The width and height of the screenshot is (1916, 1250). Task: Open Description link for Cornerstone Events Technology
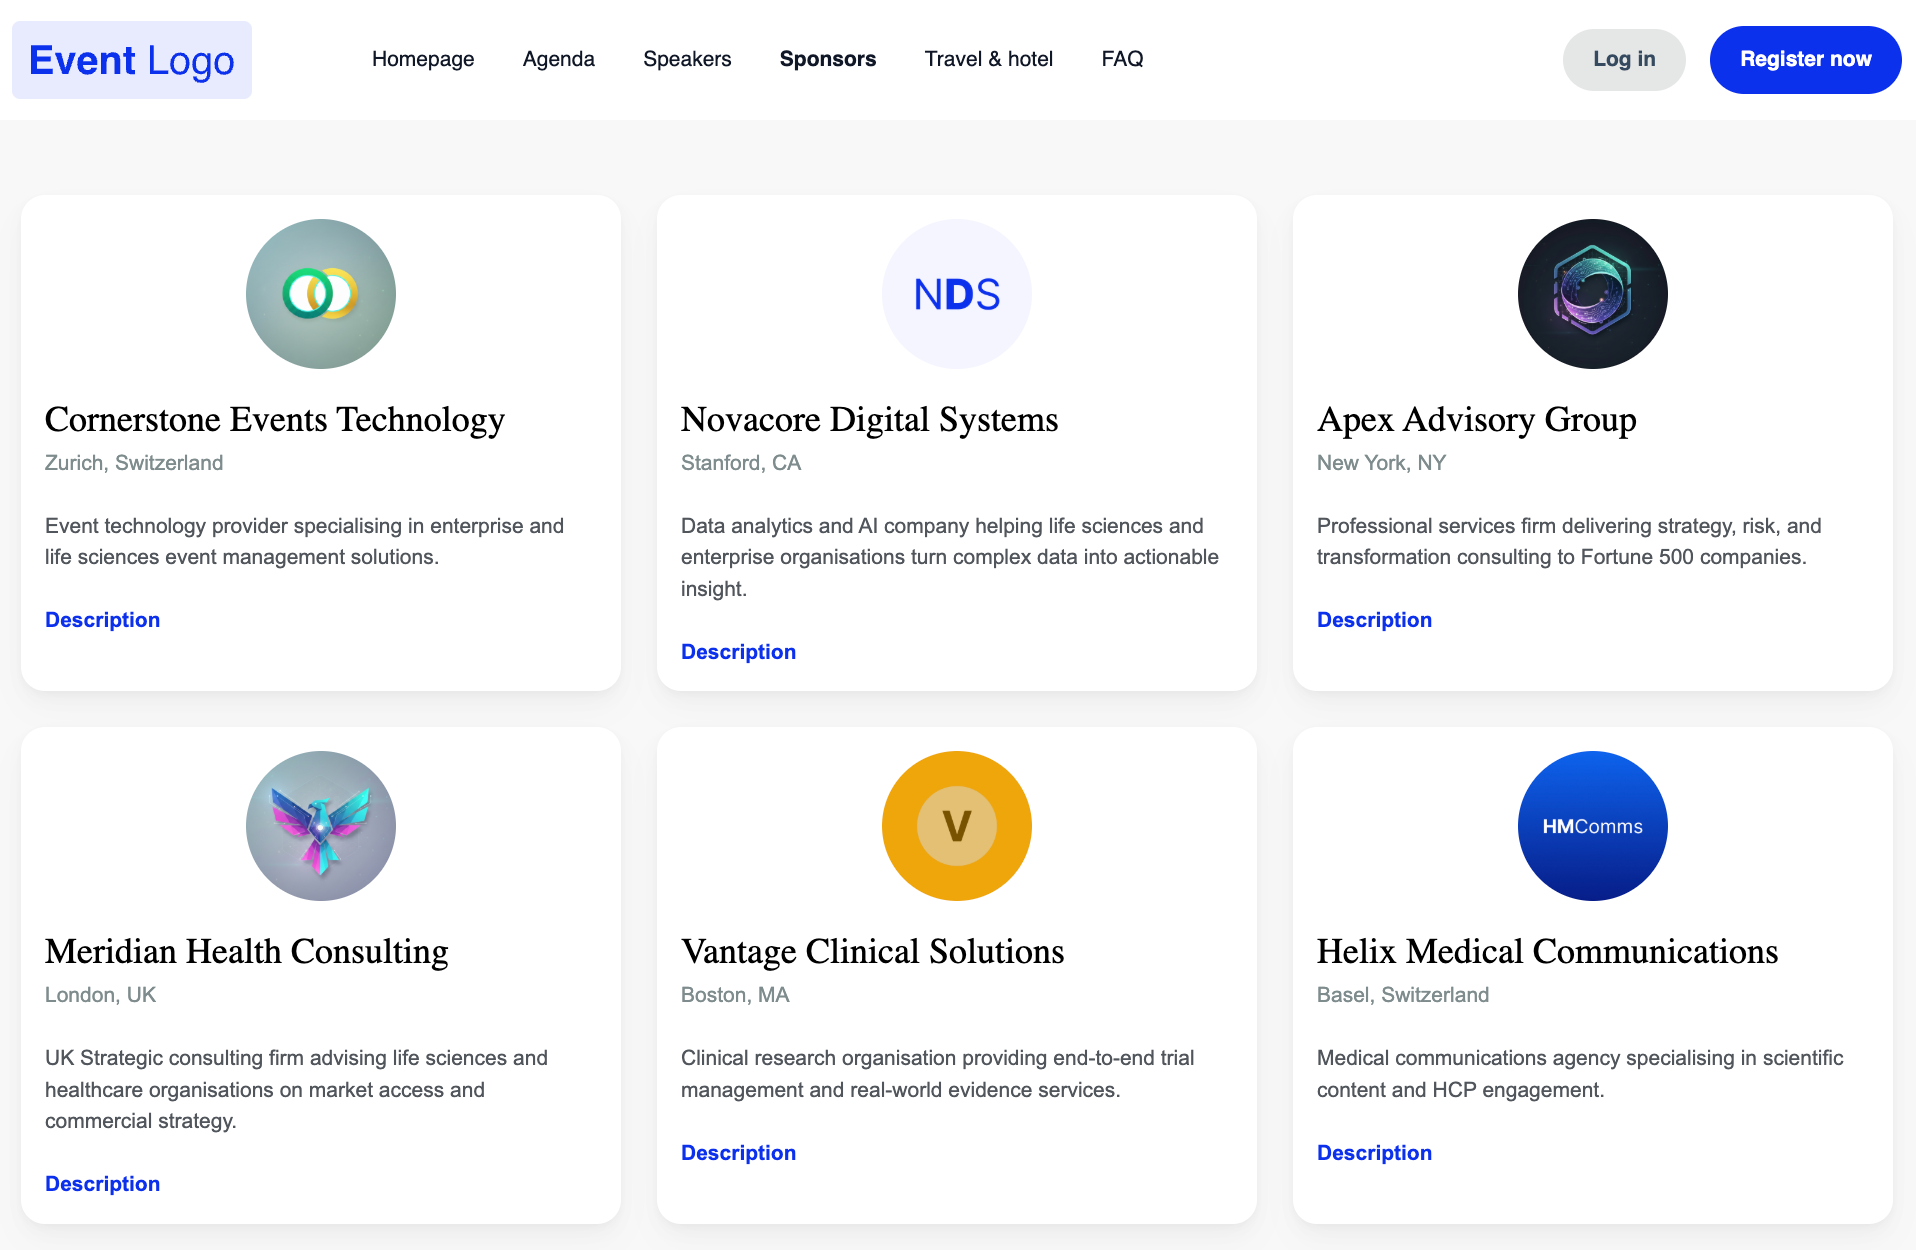pyautogui.click(x=103, y=620)
